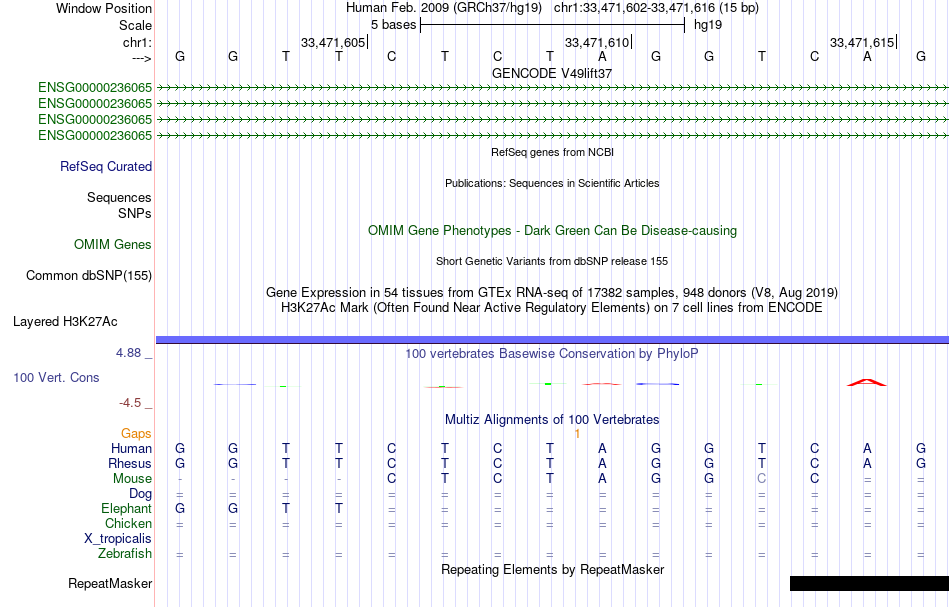Click the third ENSG00000236065 track label
950x607 pixels.
click(95, 119)
